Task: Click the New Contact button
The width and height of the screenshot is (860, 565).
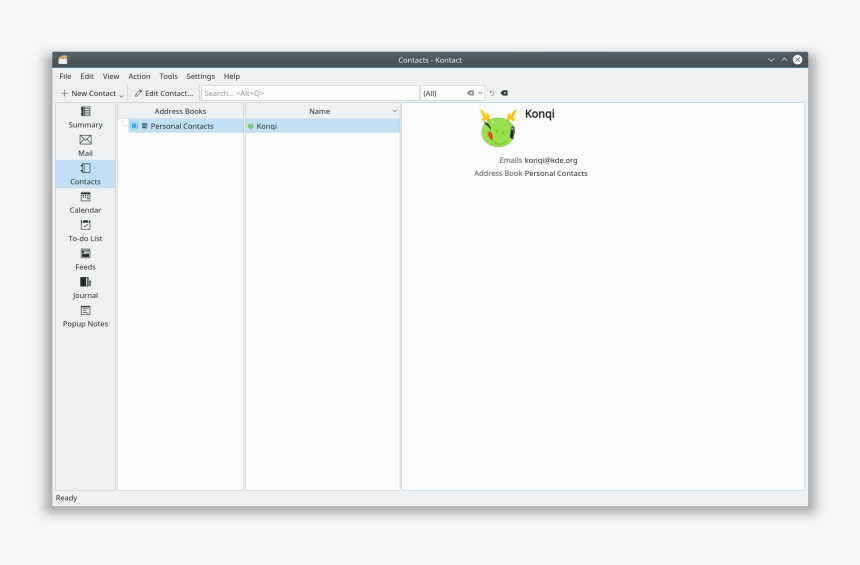Action: pos(88,93)
